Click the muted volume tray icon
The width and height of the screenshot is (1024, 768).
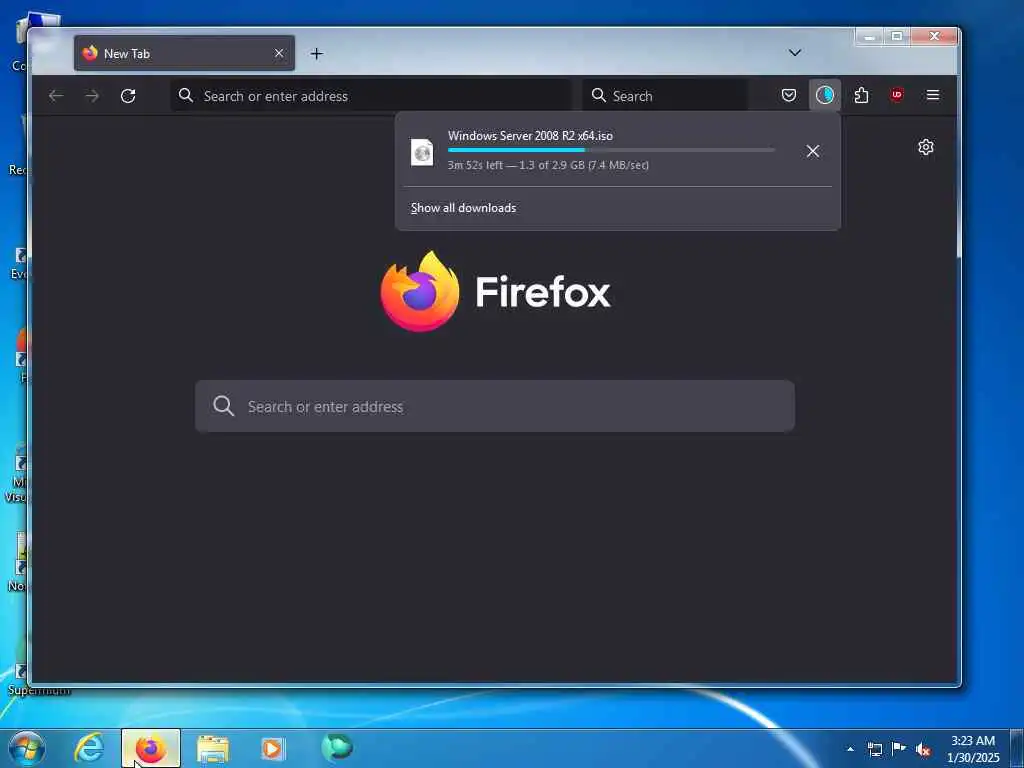coord(923,749)
